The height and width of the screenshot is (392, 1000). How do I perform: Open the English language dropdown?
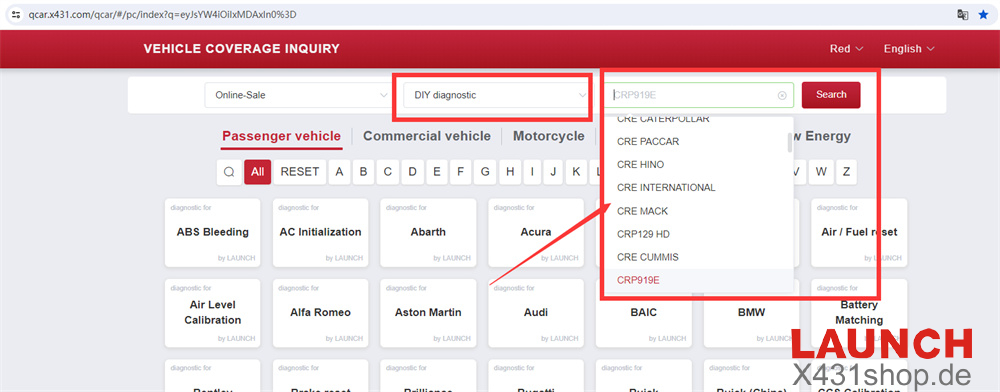pyautogui.click(x=909, y=48)
